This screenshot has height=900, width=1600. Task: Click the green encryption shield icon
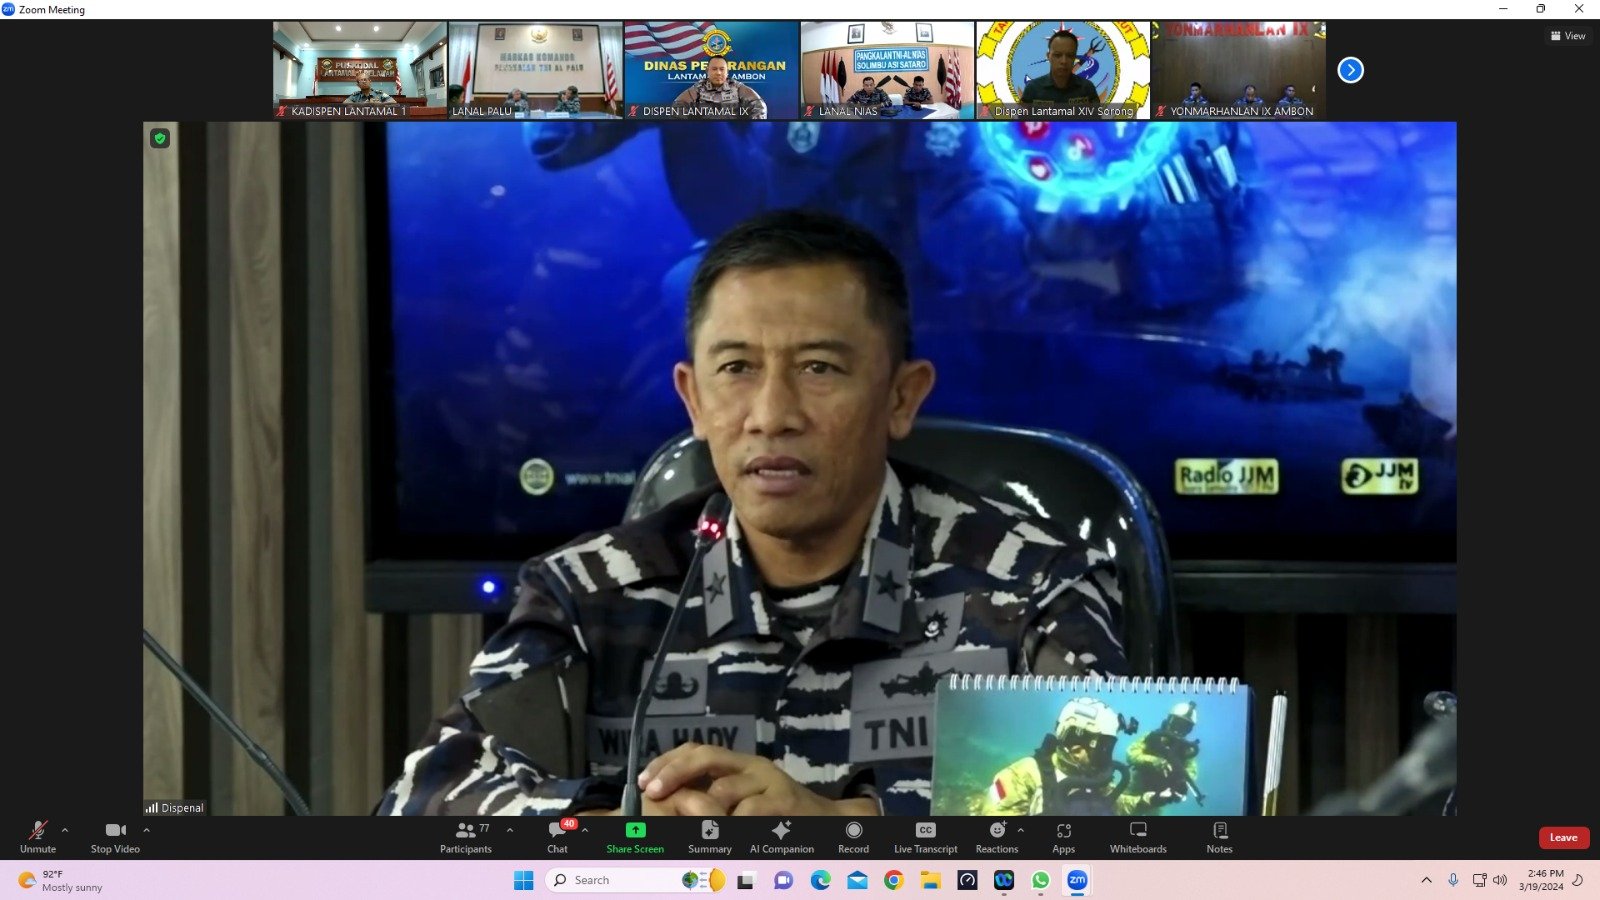pyautogui.click(x=160, y=138)
